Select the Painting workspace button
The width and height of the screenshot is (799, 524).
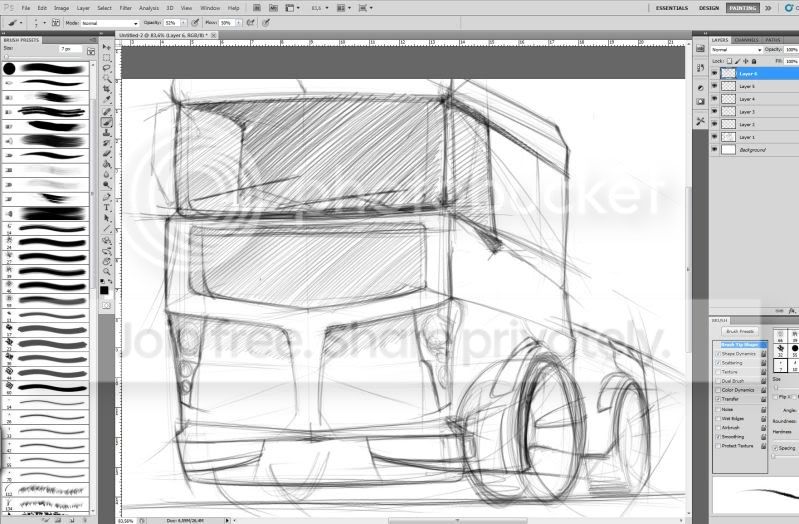(742, 8)
